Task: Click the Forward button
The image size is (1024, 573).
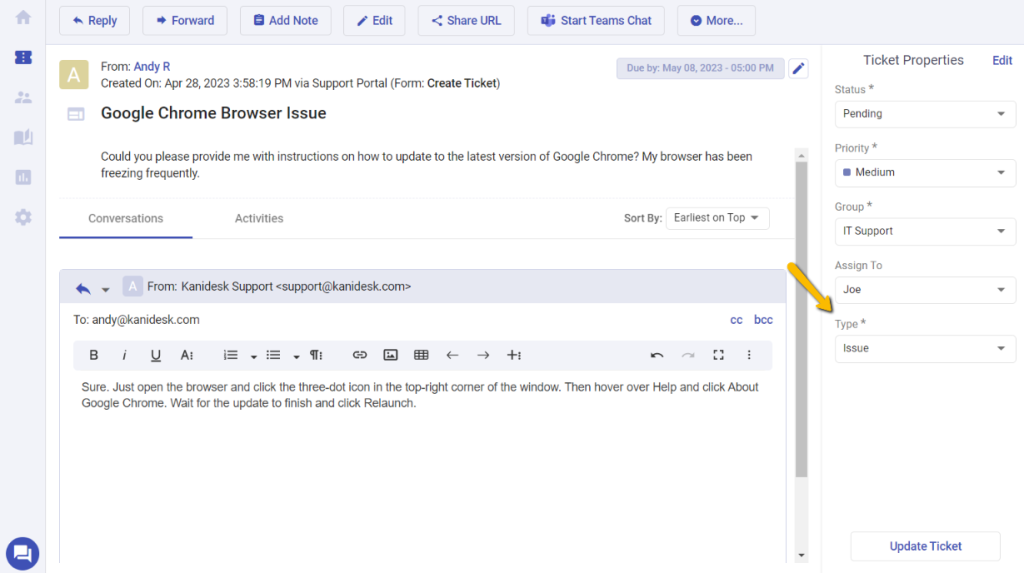Action: tap(185, 20)
